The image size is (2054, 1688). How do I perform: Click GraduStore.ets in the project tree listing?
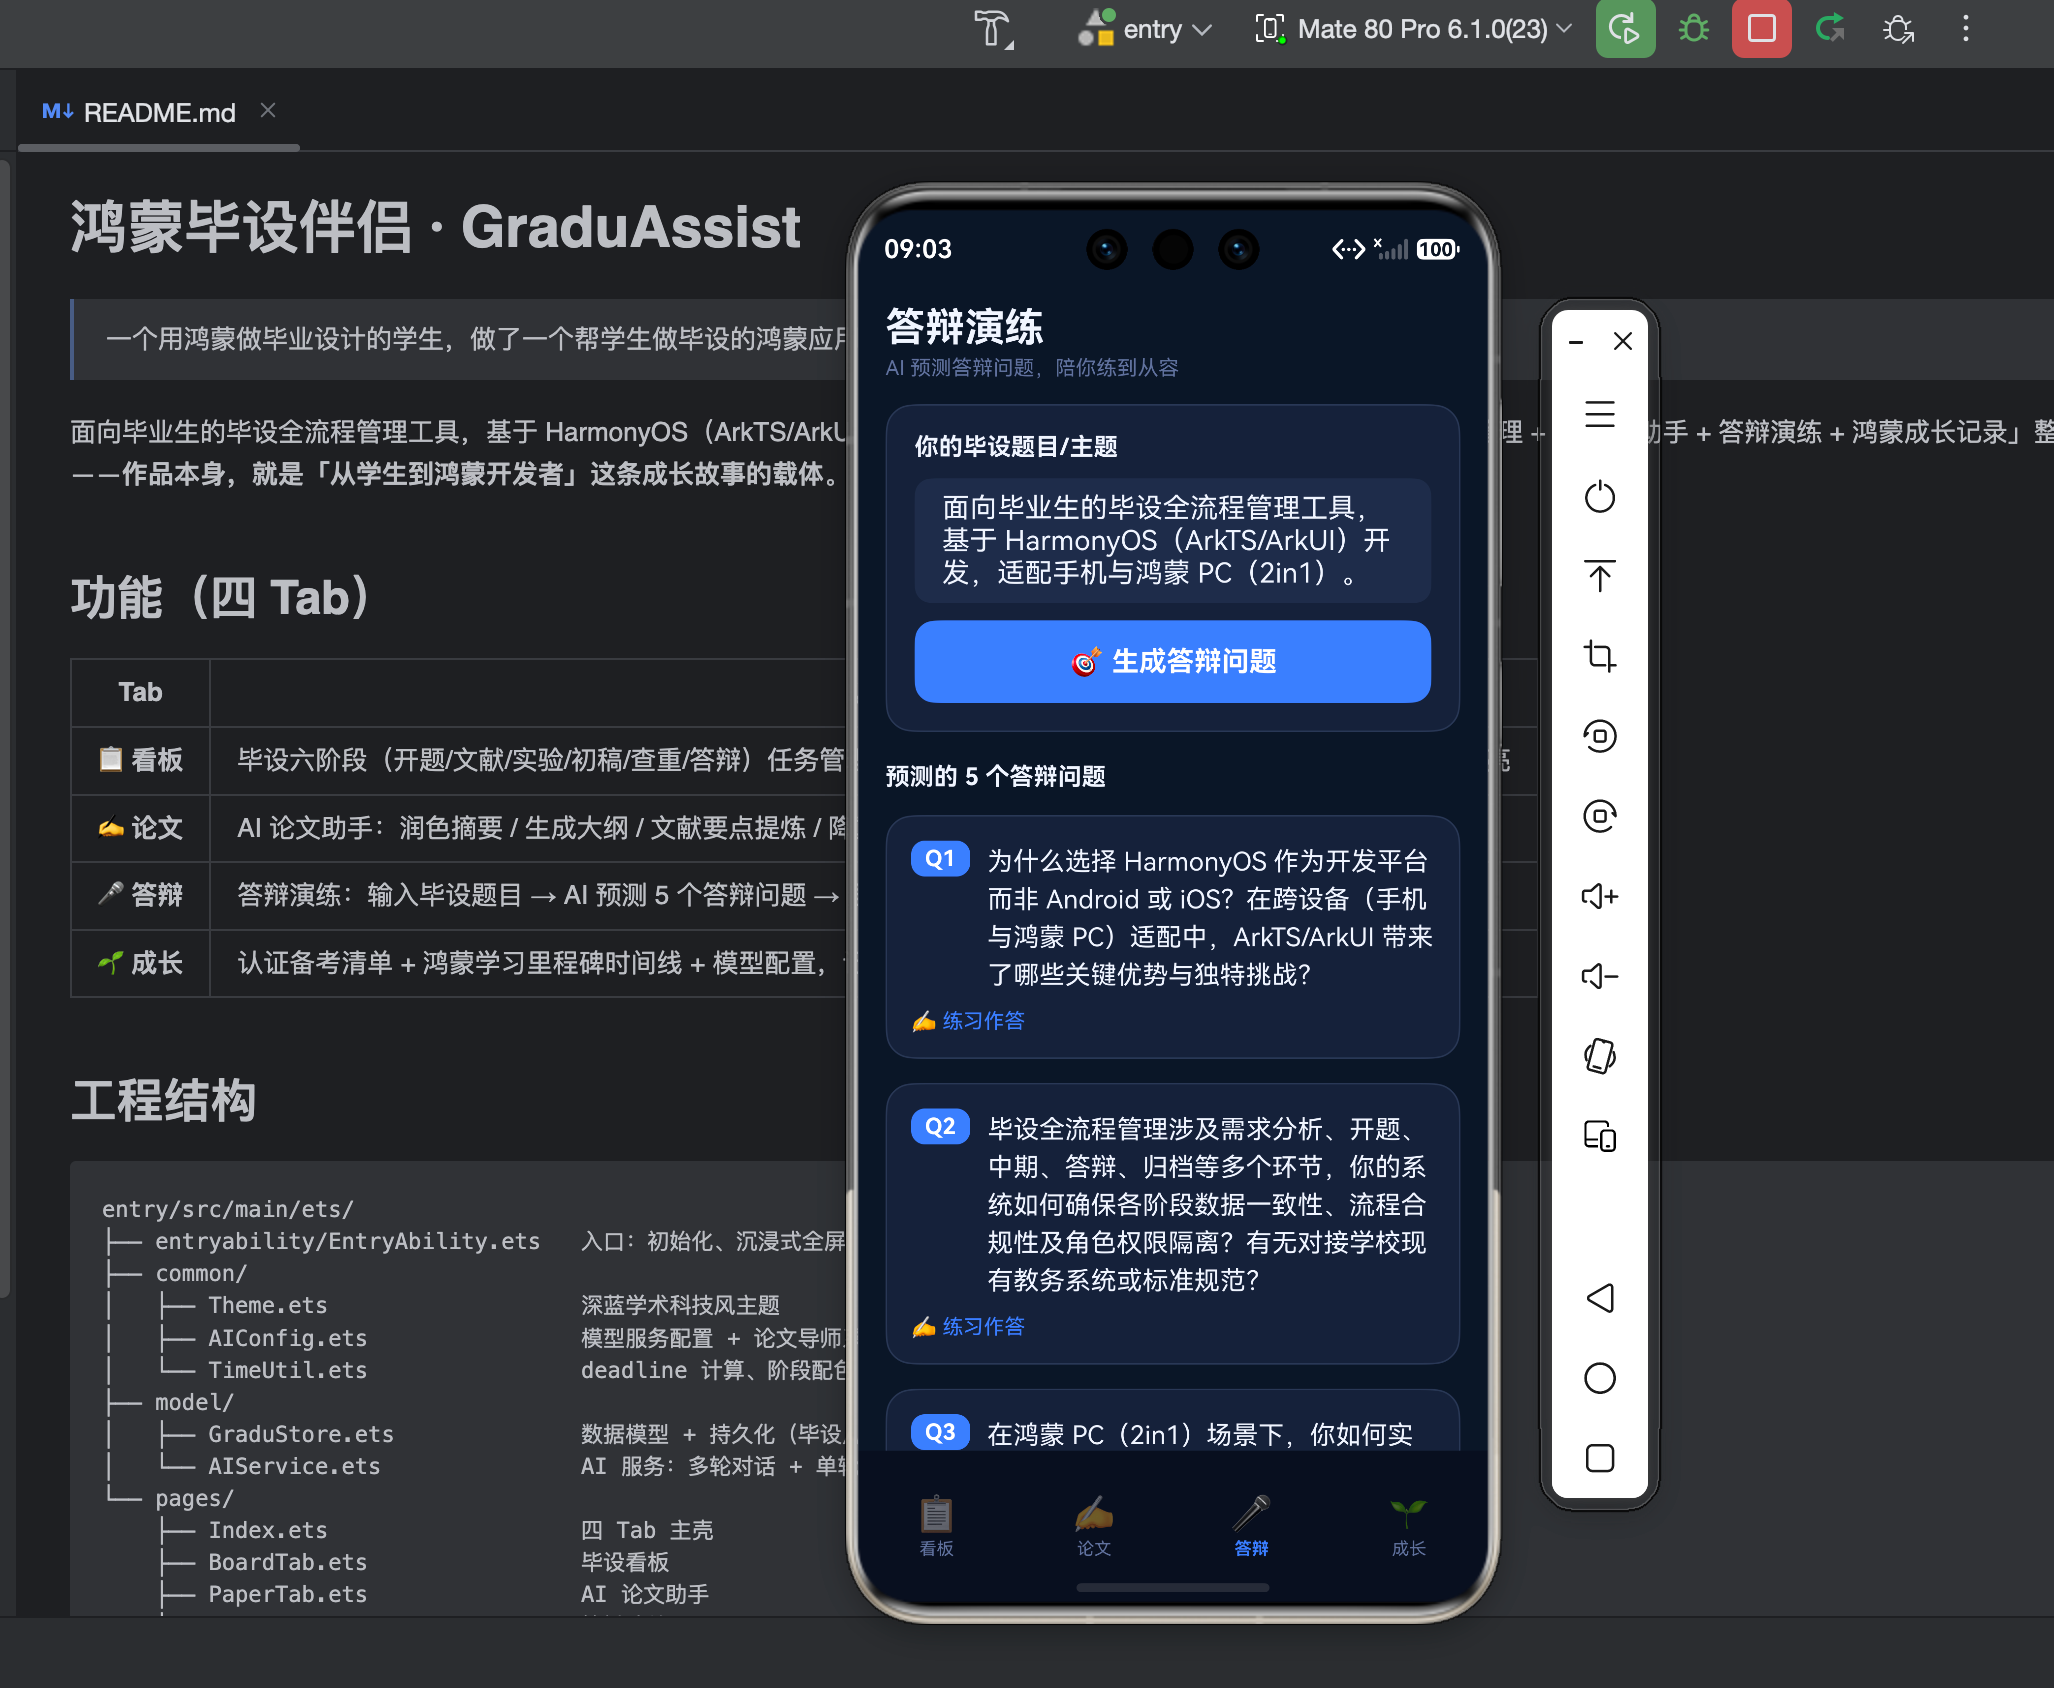point(301,1434)
